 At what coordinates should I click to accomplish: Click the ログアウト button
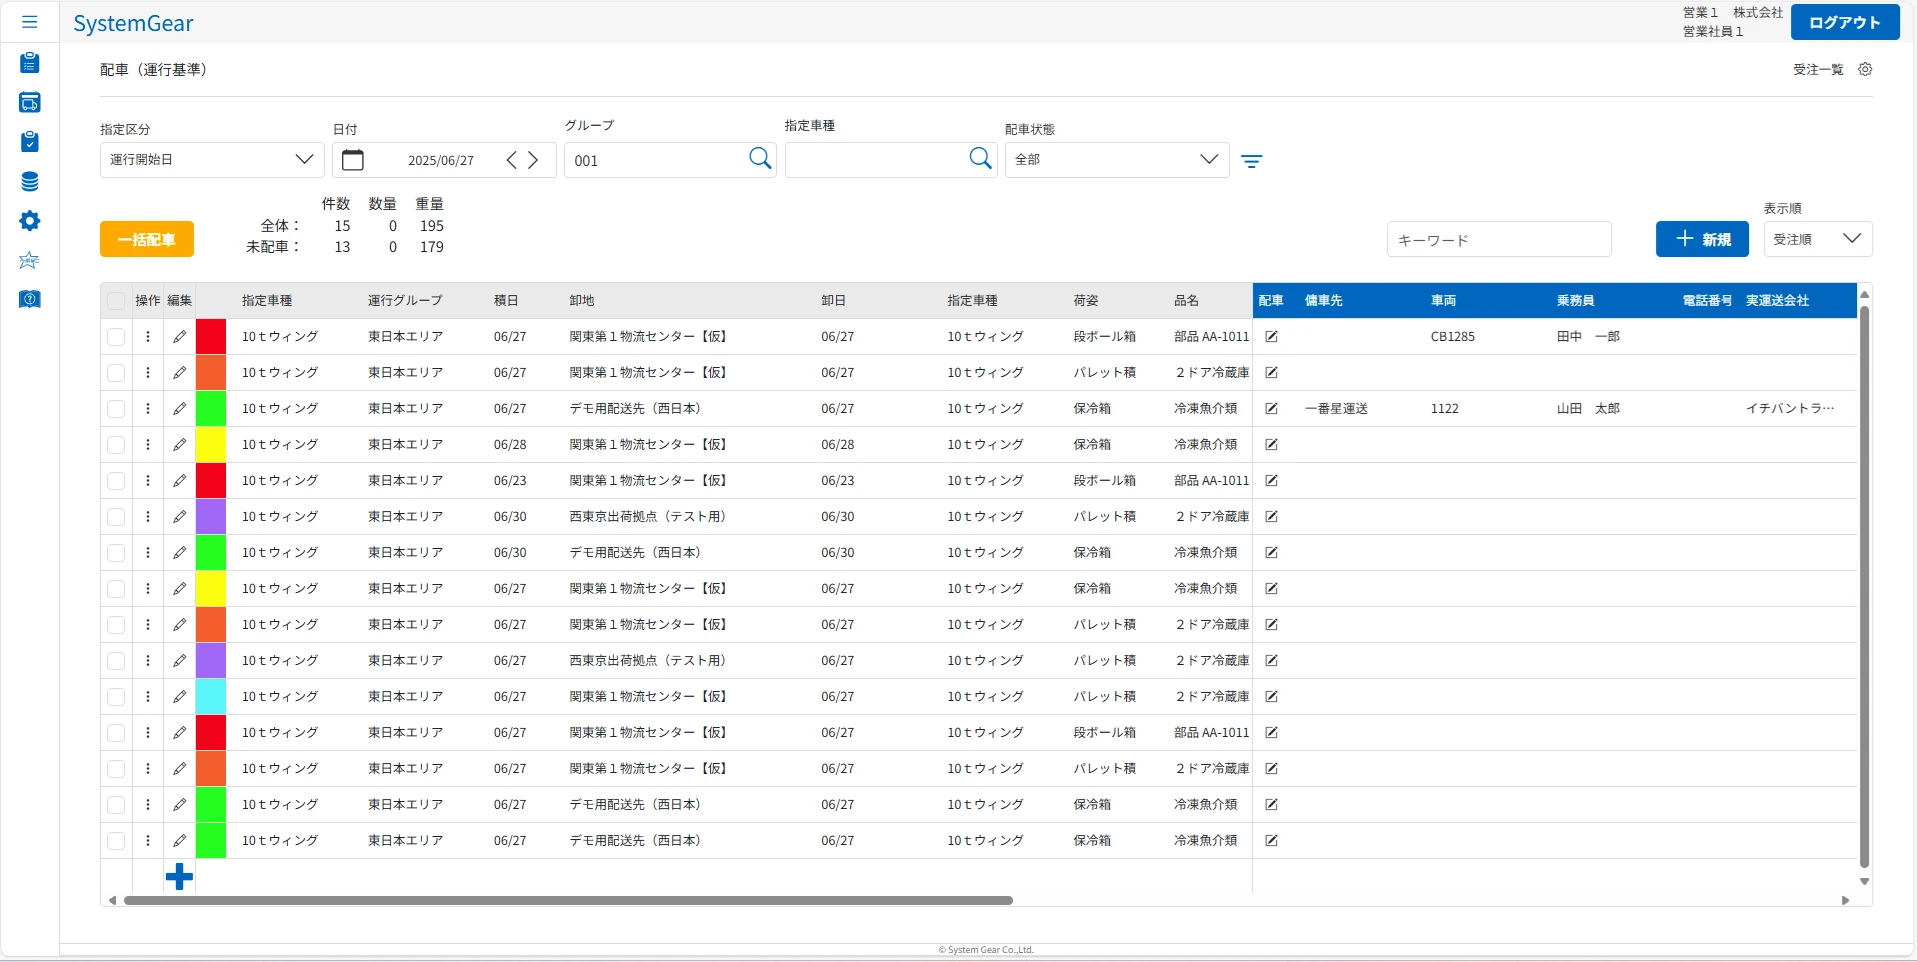(1844, 22)
